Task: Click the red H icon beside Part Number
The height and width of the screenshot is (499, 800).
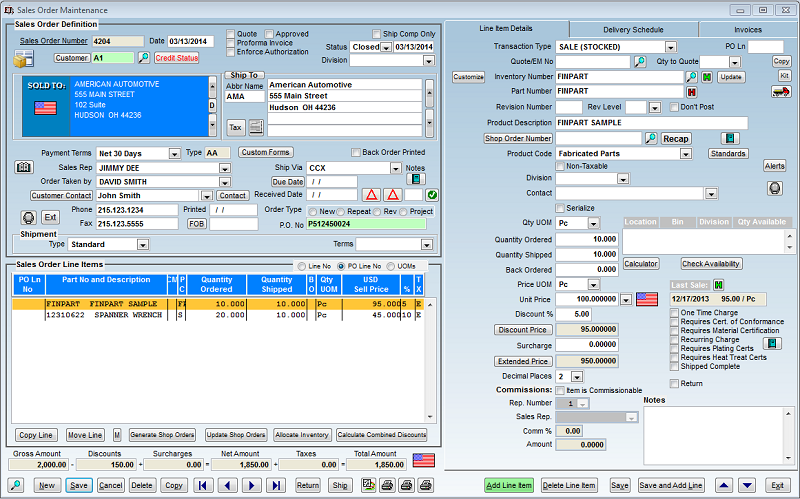Action: 690,92
